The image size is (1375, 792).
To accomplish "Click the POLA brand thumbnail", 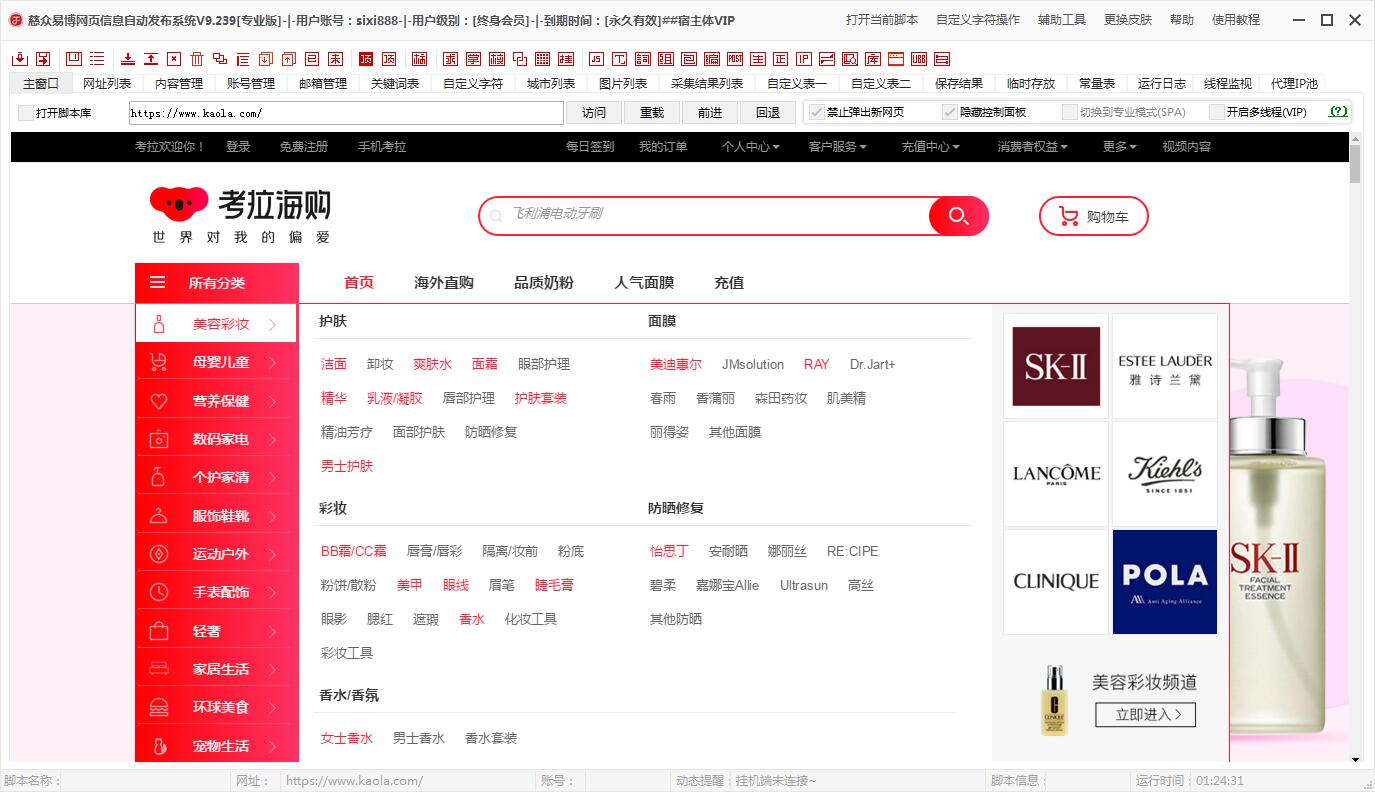I will point(1165,582).
